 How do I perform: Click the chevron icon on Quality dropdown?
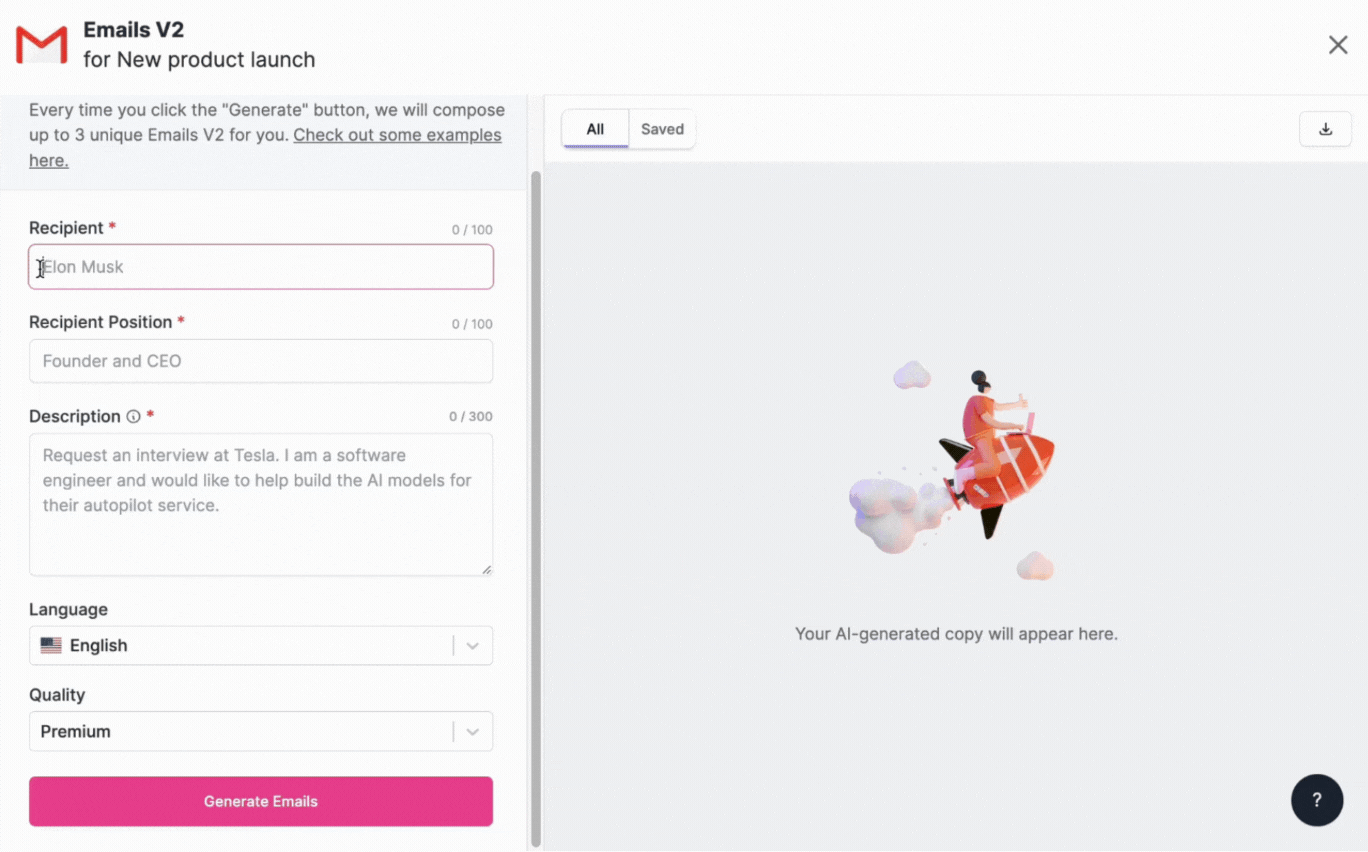[472, 731]
